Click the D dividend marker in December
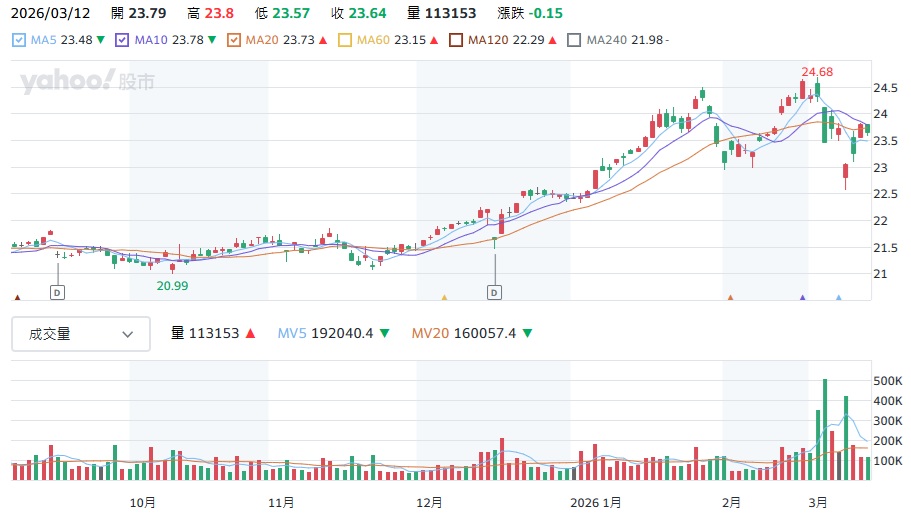Viewport: 911px width, 517px height. click(494, 292)
